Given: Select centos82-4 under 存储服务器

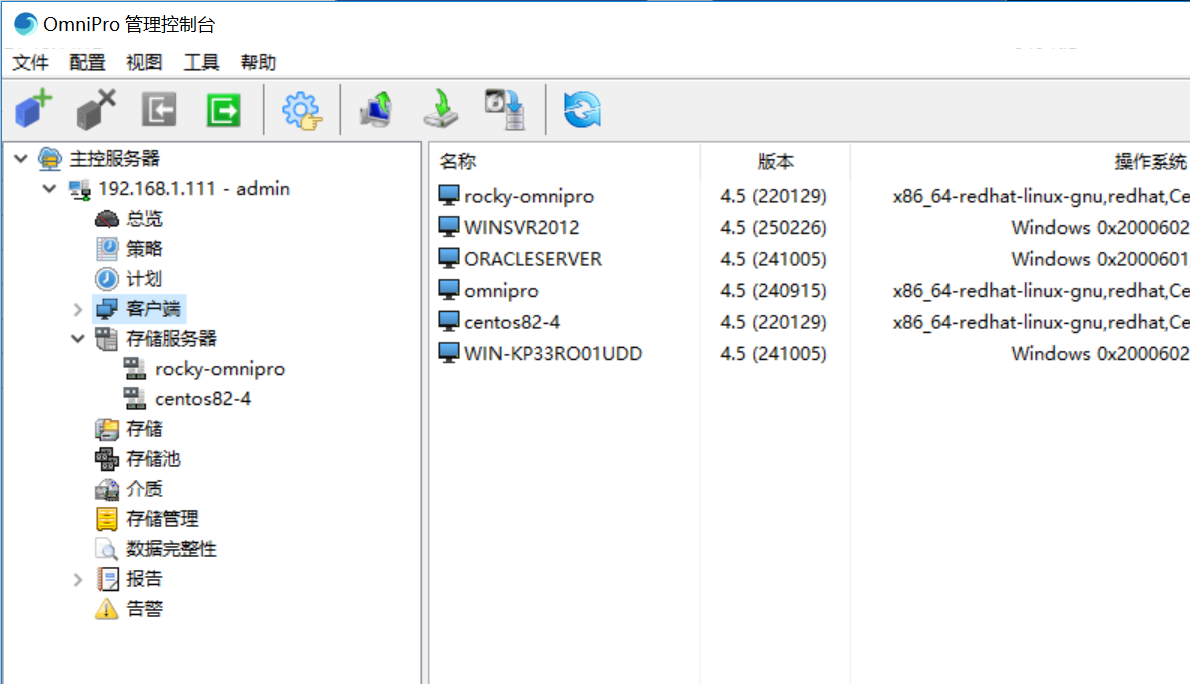Looking at the screenshot, I should (202, 399).
